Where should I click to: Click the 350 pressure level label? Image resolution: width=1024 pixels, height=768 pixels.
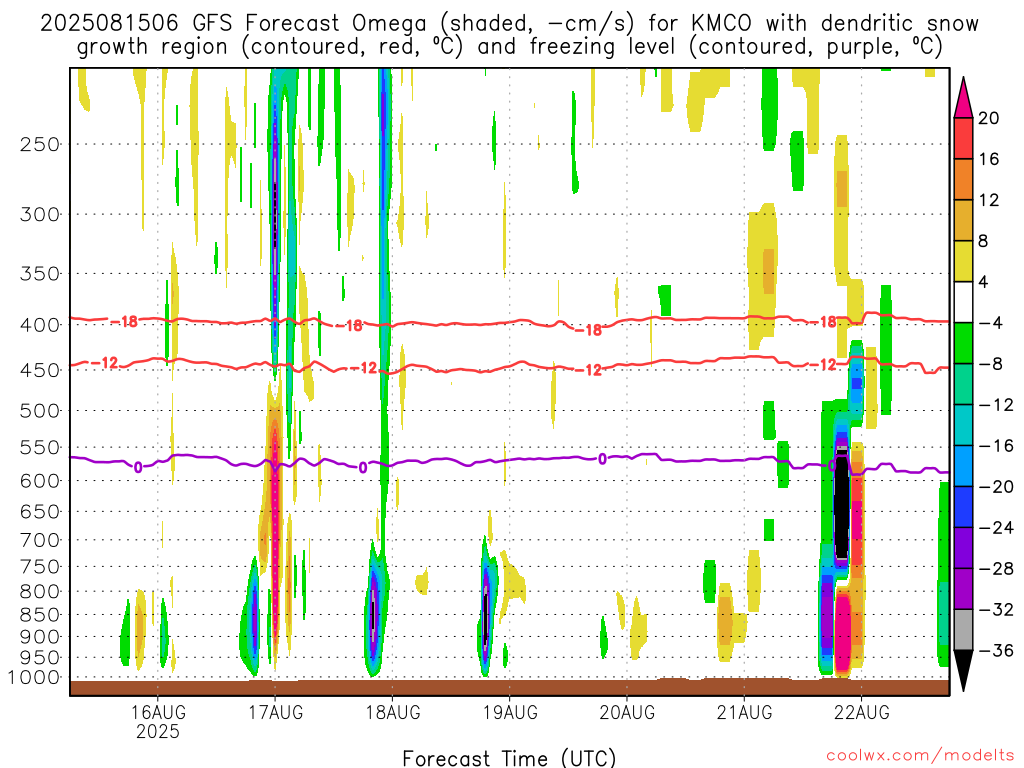click(x=40, y=274)
